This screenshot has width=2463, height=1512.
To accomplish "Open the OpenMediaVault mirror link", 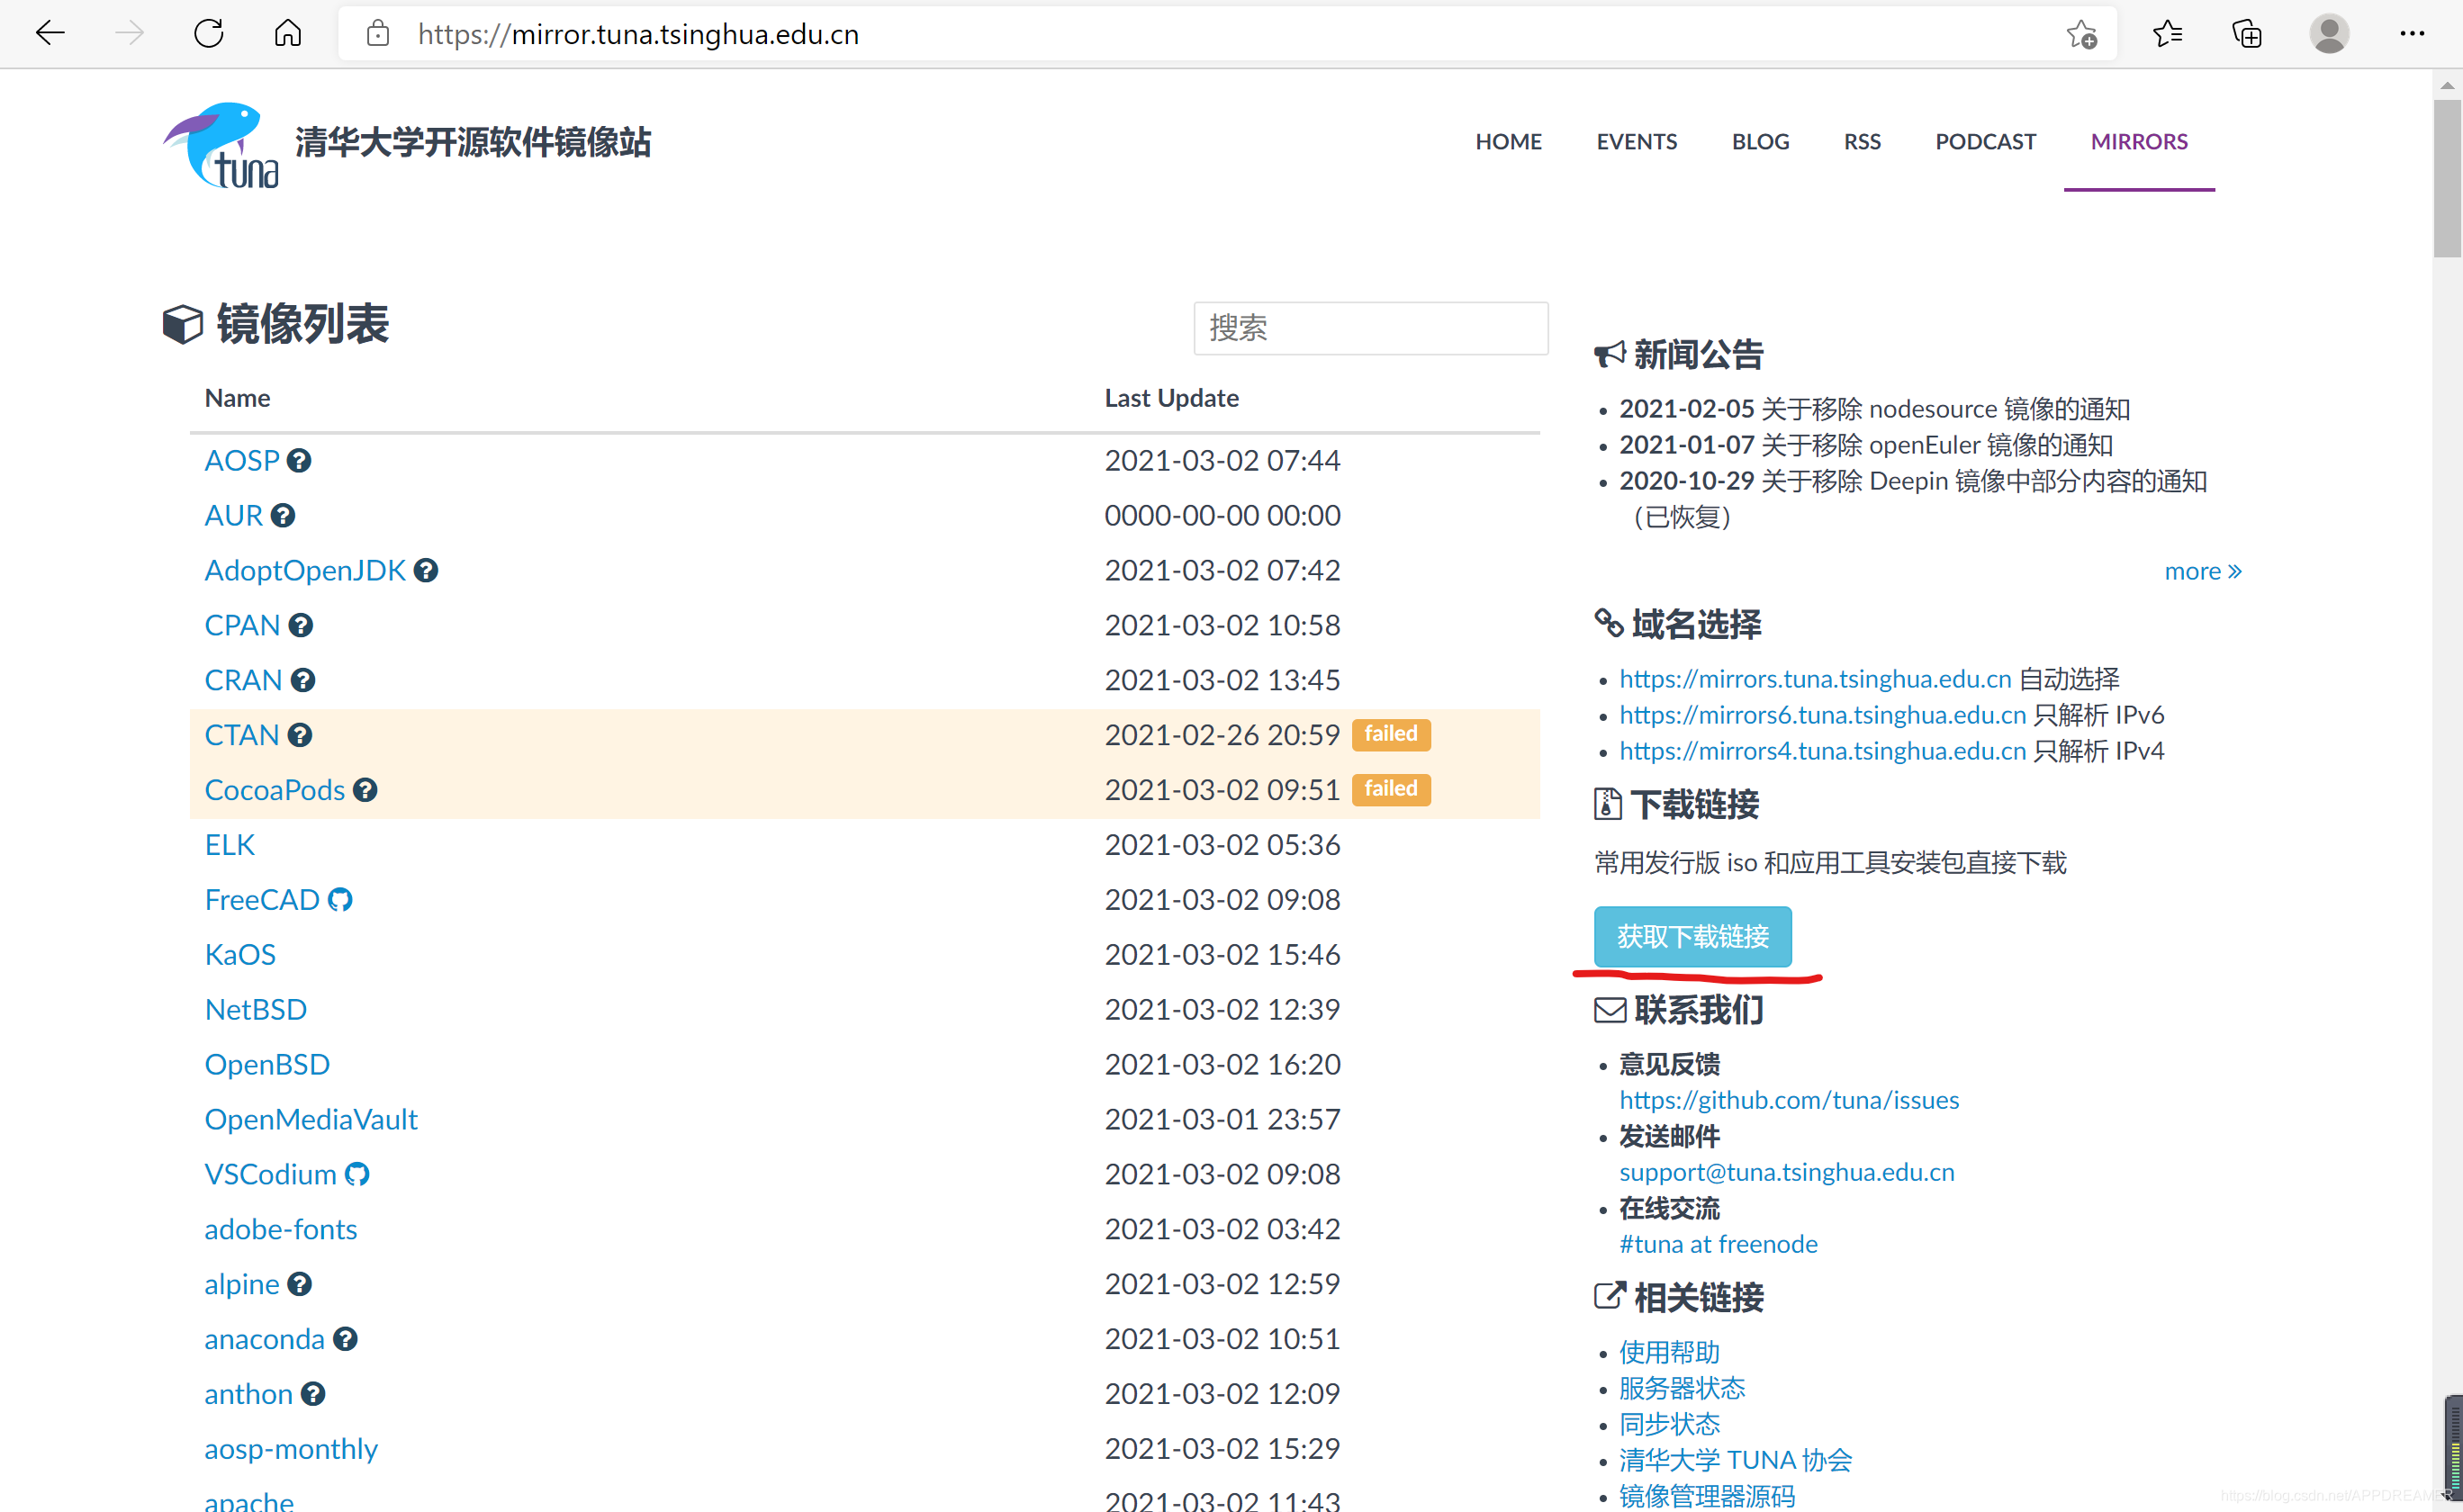I will coord(311,1120).
